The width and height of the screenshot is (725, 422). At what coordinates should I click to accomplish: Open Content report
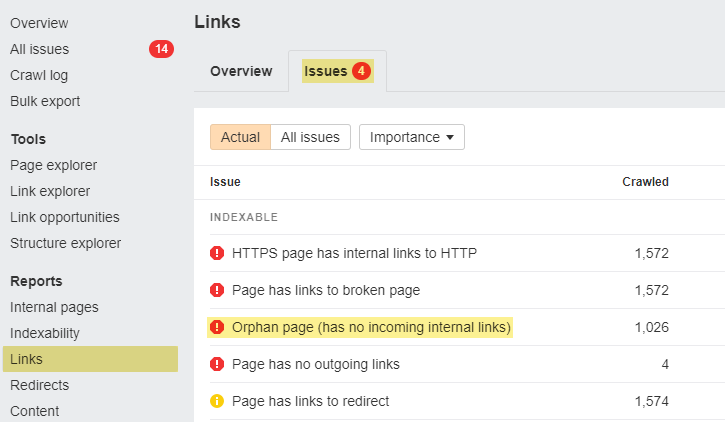click(35, 411)
